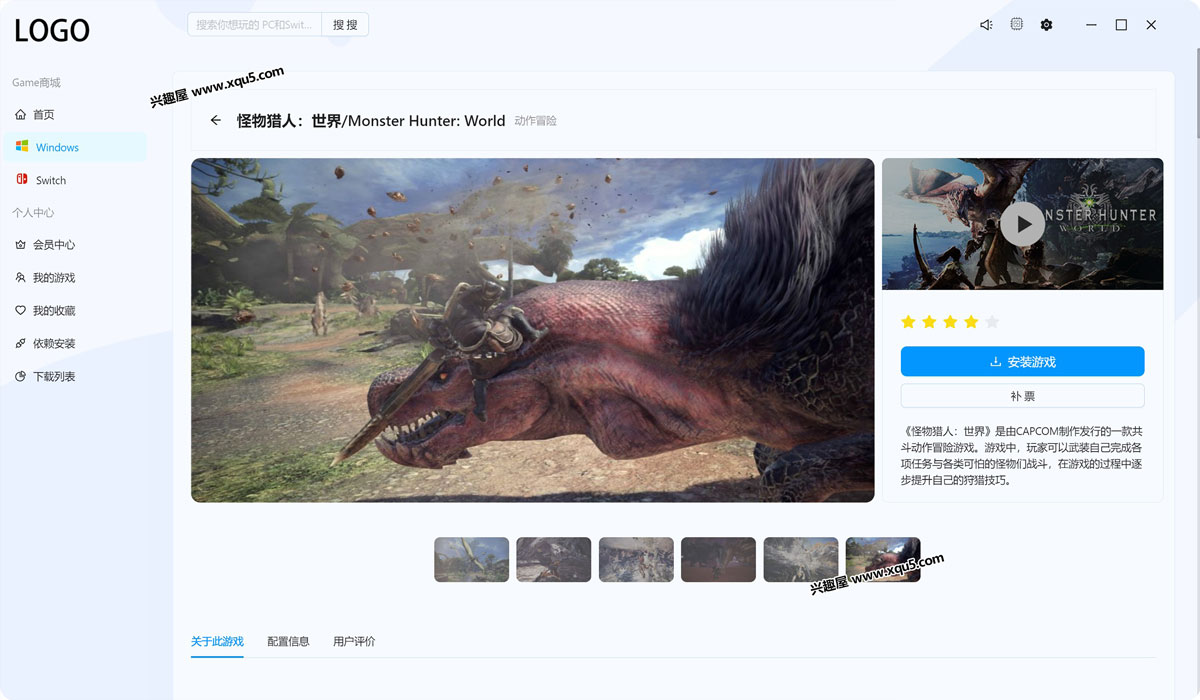The height and width of the screenshot is (700, 1200).
Task: Open settings with the gear icon
Action: pos(1046,25)
